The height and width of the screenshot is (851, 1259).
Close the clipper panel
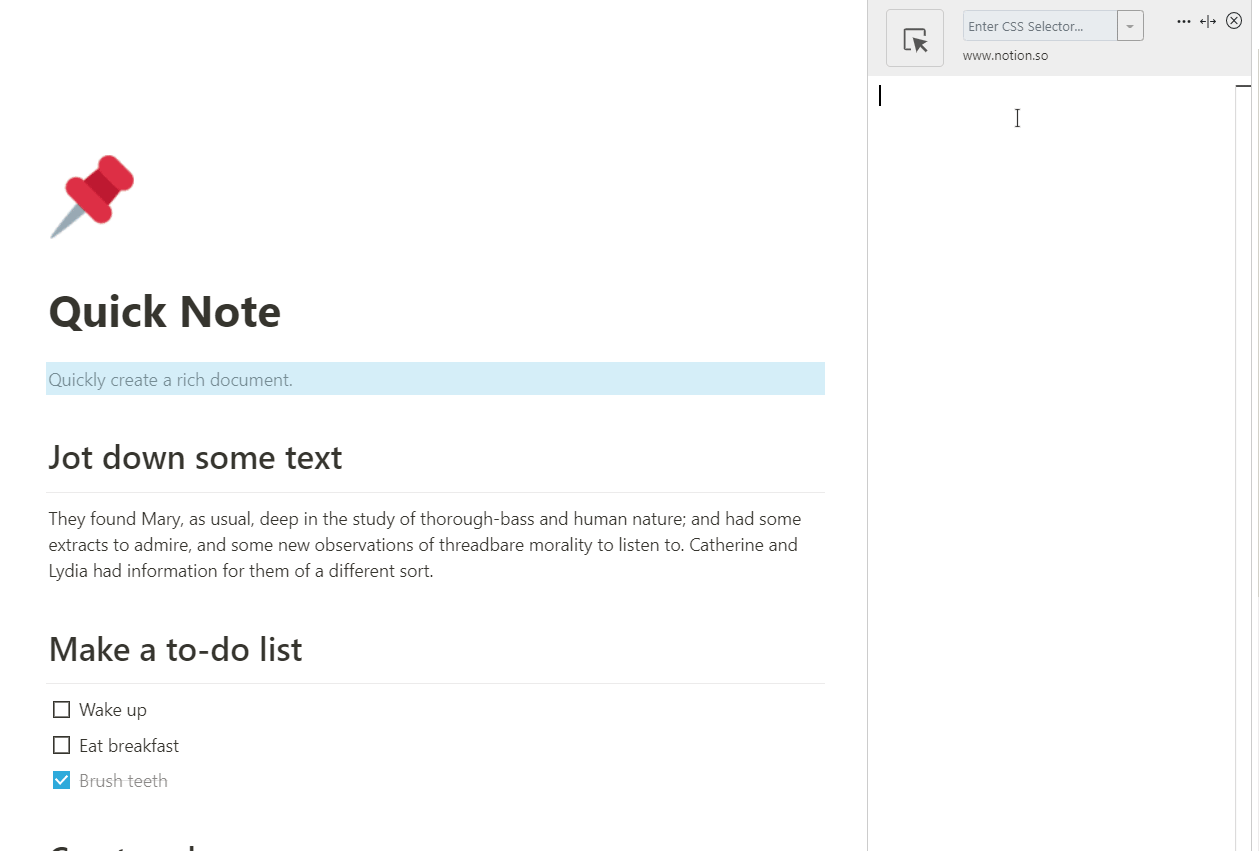1234,20
